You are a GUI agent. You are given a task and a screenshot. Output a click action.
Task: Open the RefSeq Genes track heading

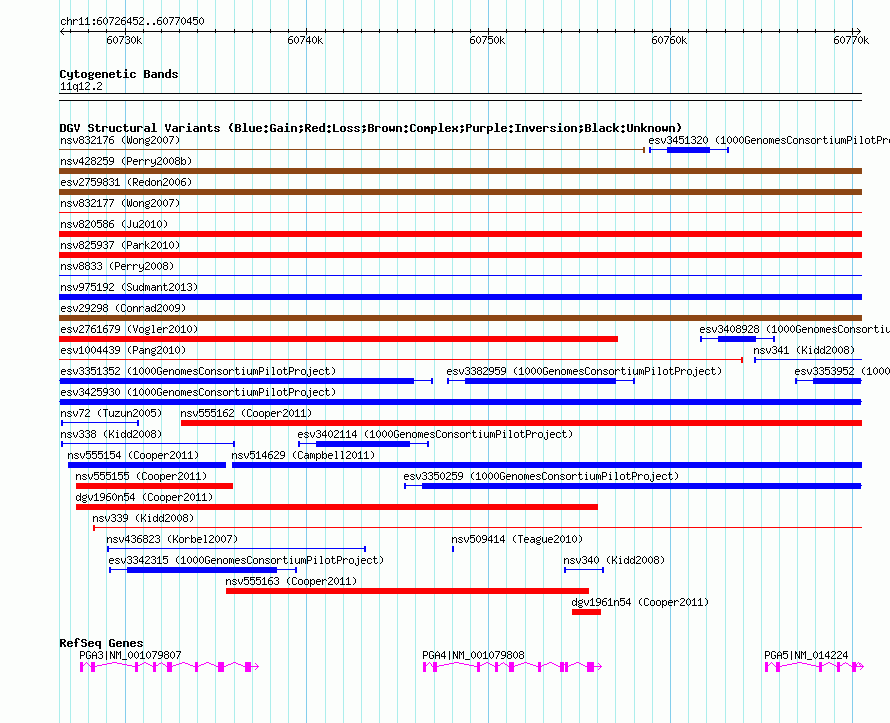tap(101, 643)
